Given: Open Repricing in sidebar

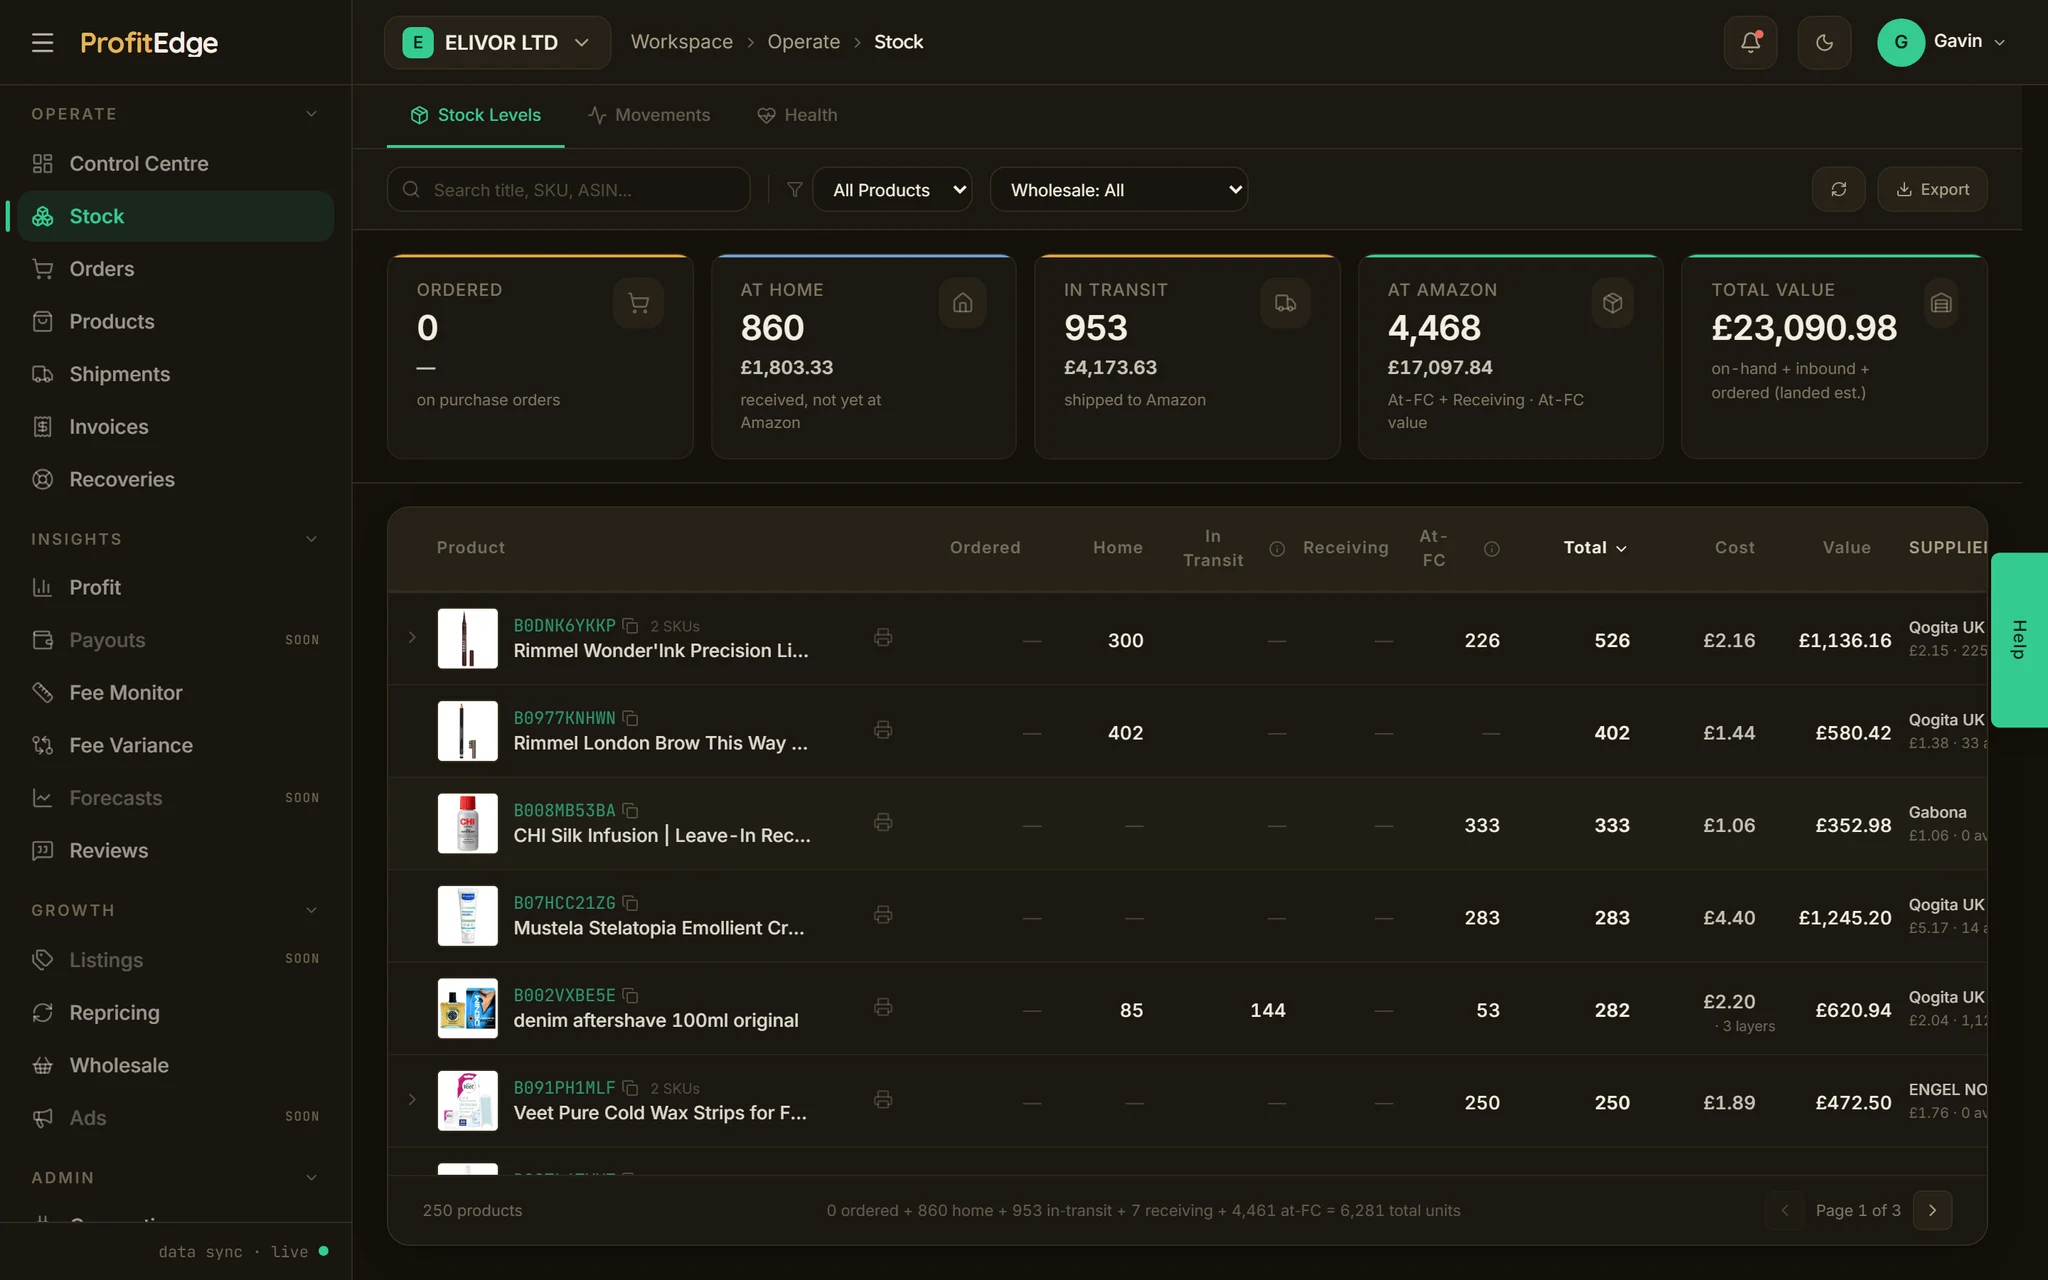Looking at the screenshot, I should [175, 1013].
